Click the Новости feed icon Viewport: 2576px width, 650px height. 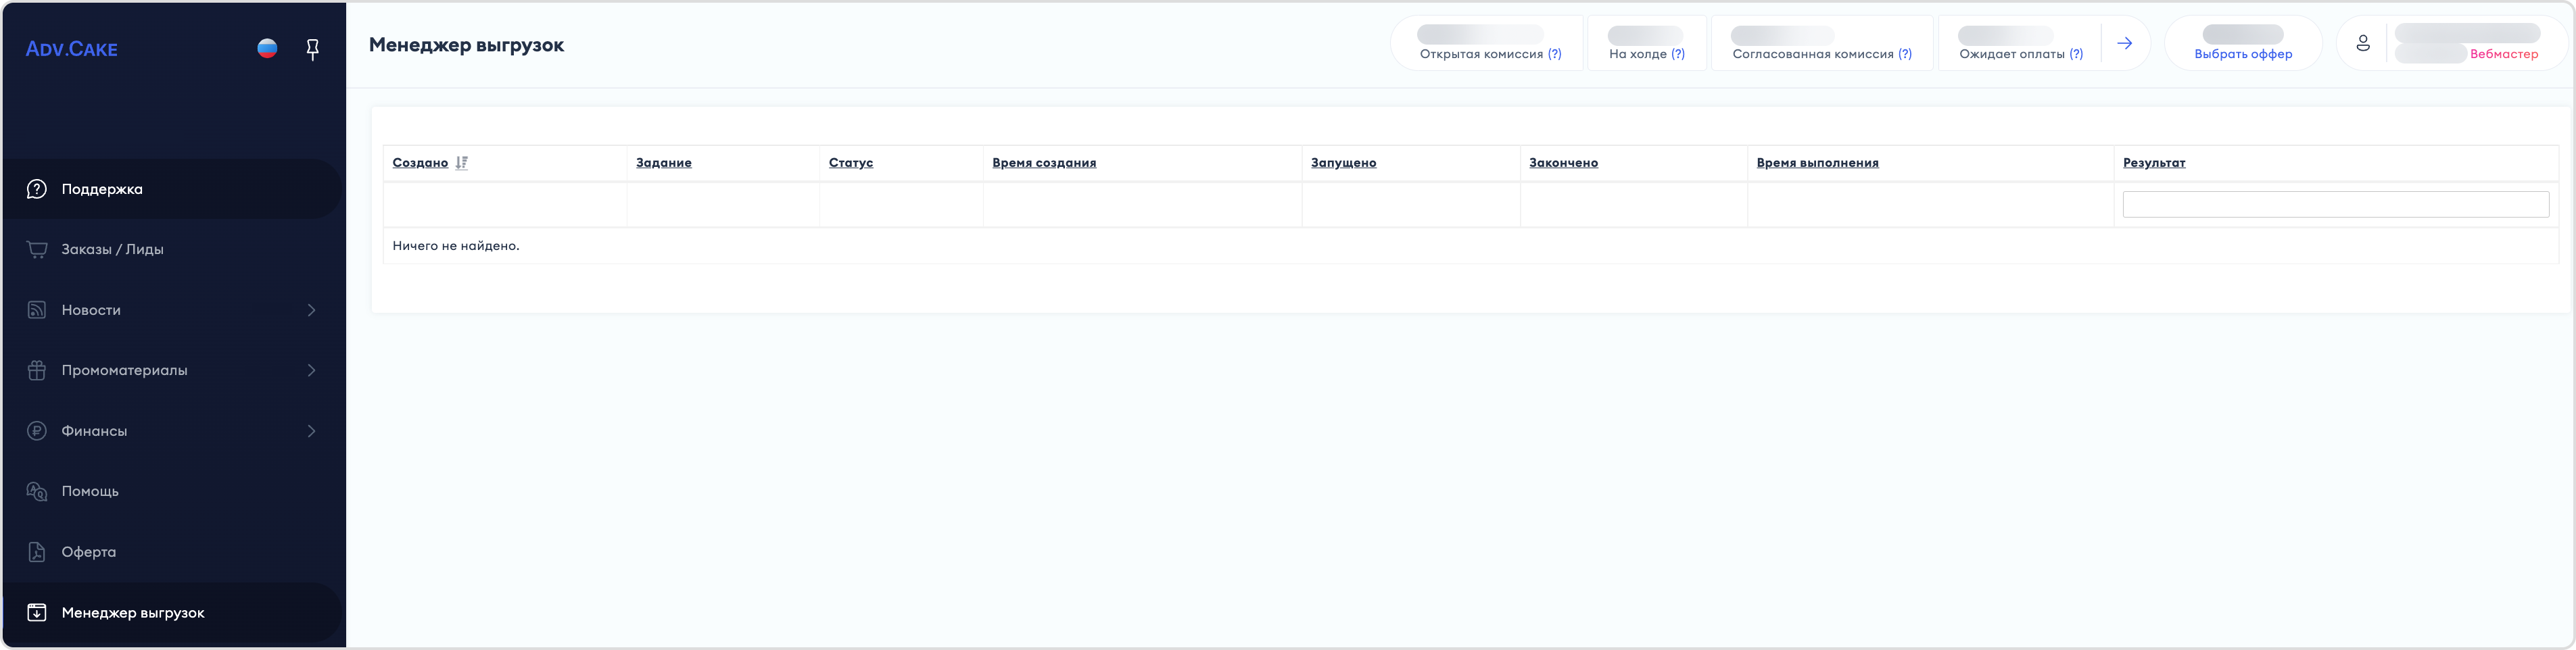pos(37,310)
